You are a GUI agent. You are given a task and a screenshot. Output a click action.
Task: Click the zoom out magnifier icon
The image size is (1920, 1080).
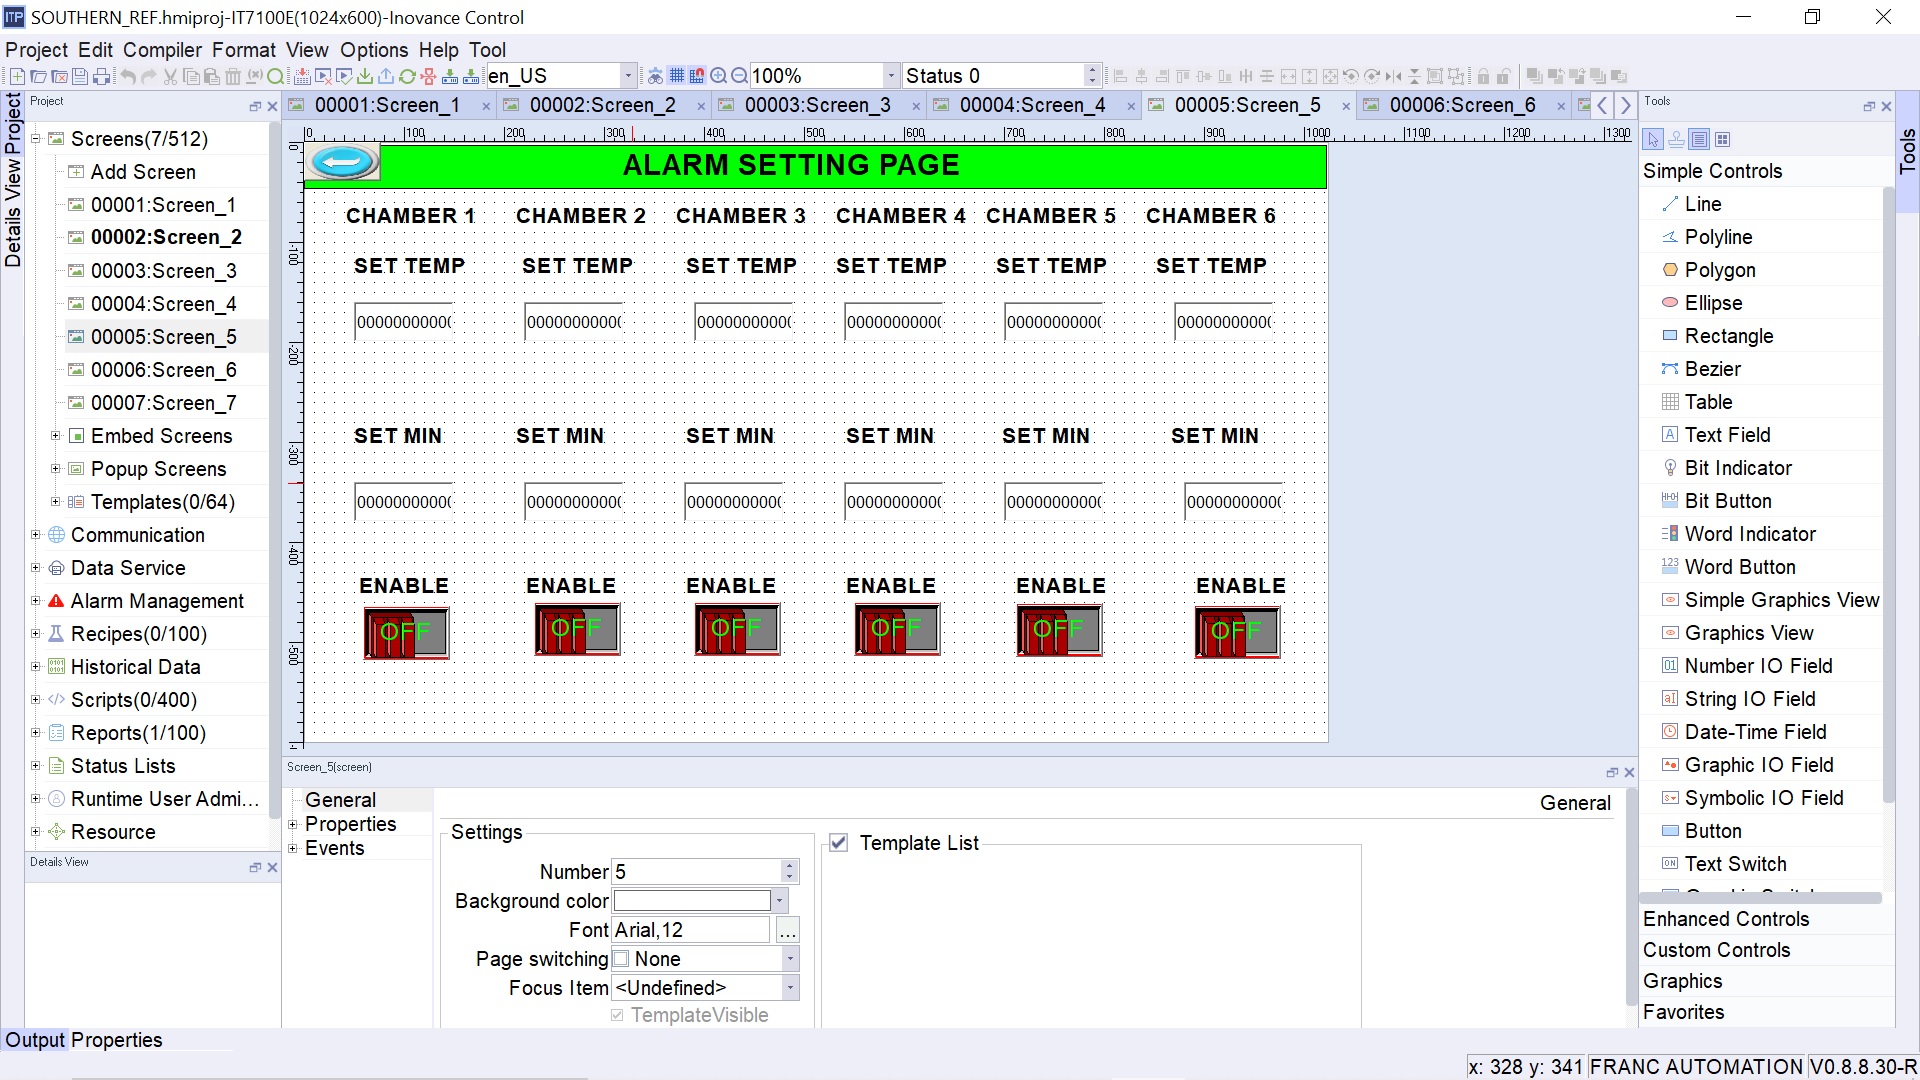pyautogui.click(x=739, y=76)
